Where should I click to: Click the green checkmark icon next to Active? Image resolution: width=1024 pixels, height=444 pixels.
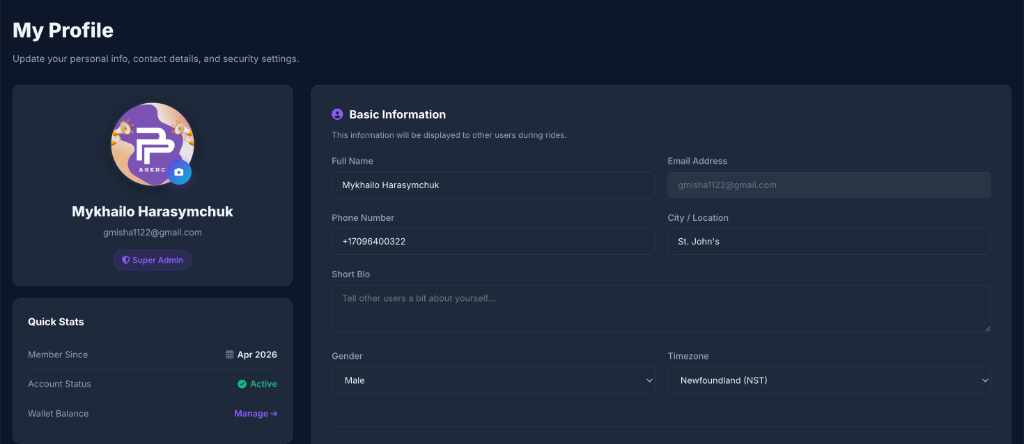pyautogui.click(x=242, y=384)
